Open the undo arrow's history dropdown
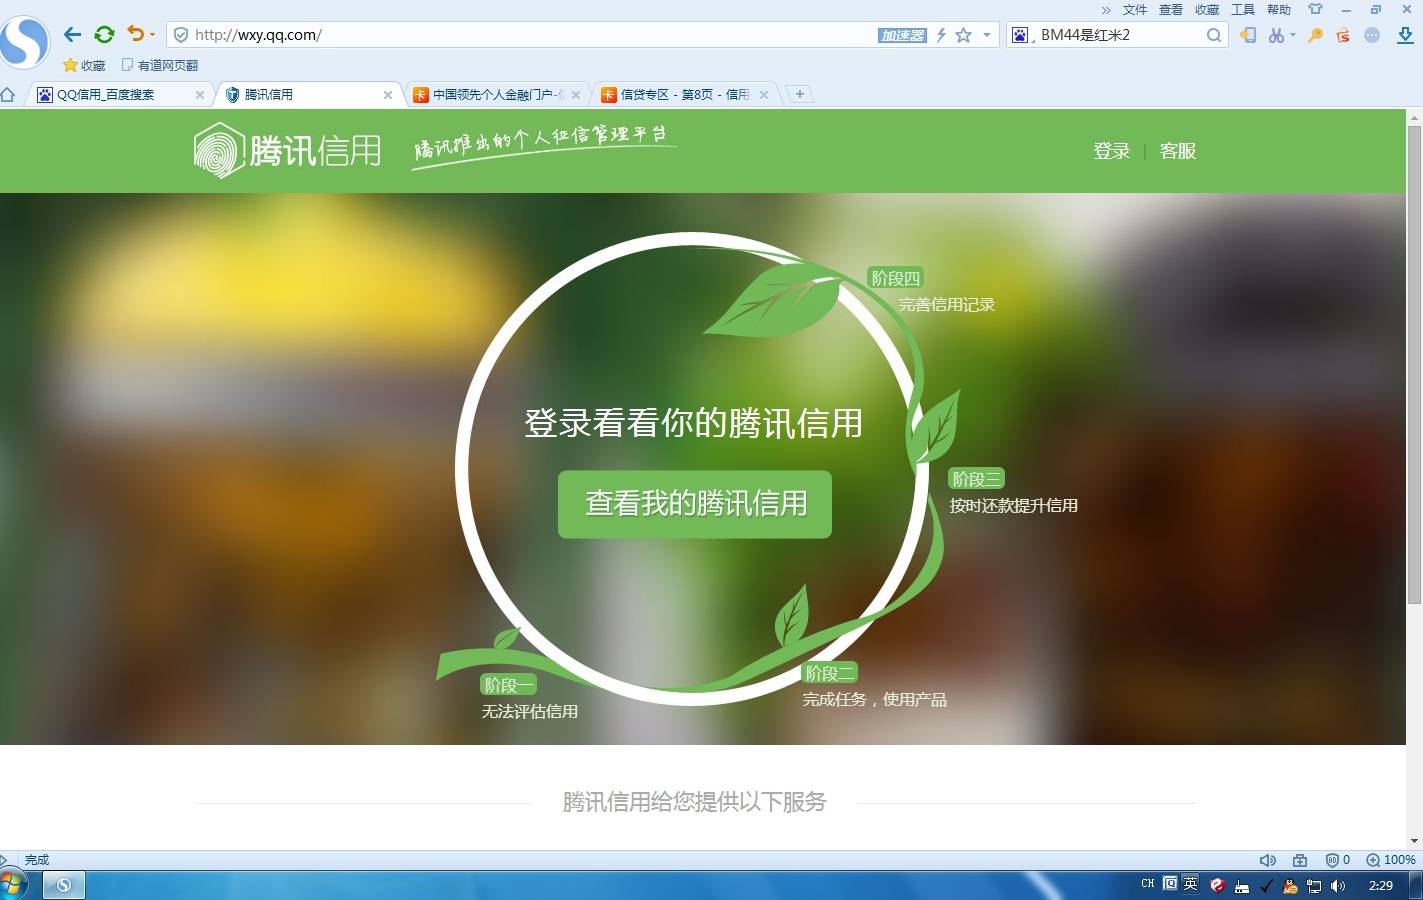This screenshot has height=900, width=1423. [152, 35]
